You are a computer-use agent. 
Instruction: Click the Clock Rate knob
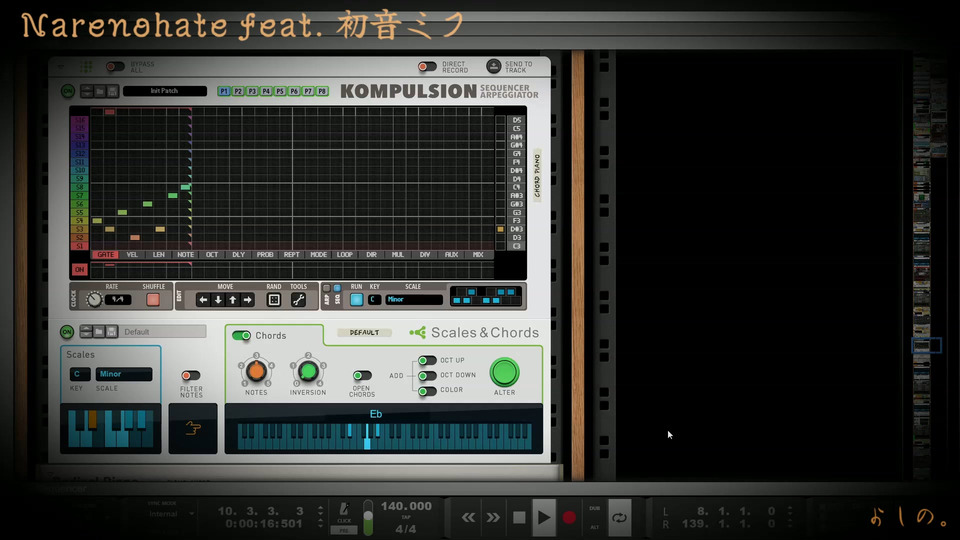click(94, 299)
